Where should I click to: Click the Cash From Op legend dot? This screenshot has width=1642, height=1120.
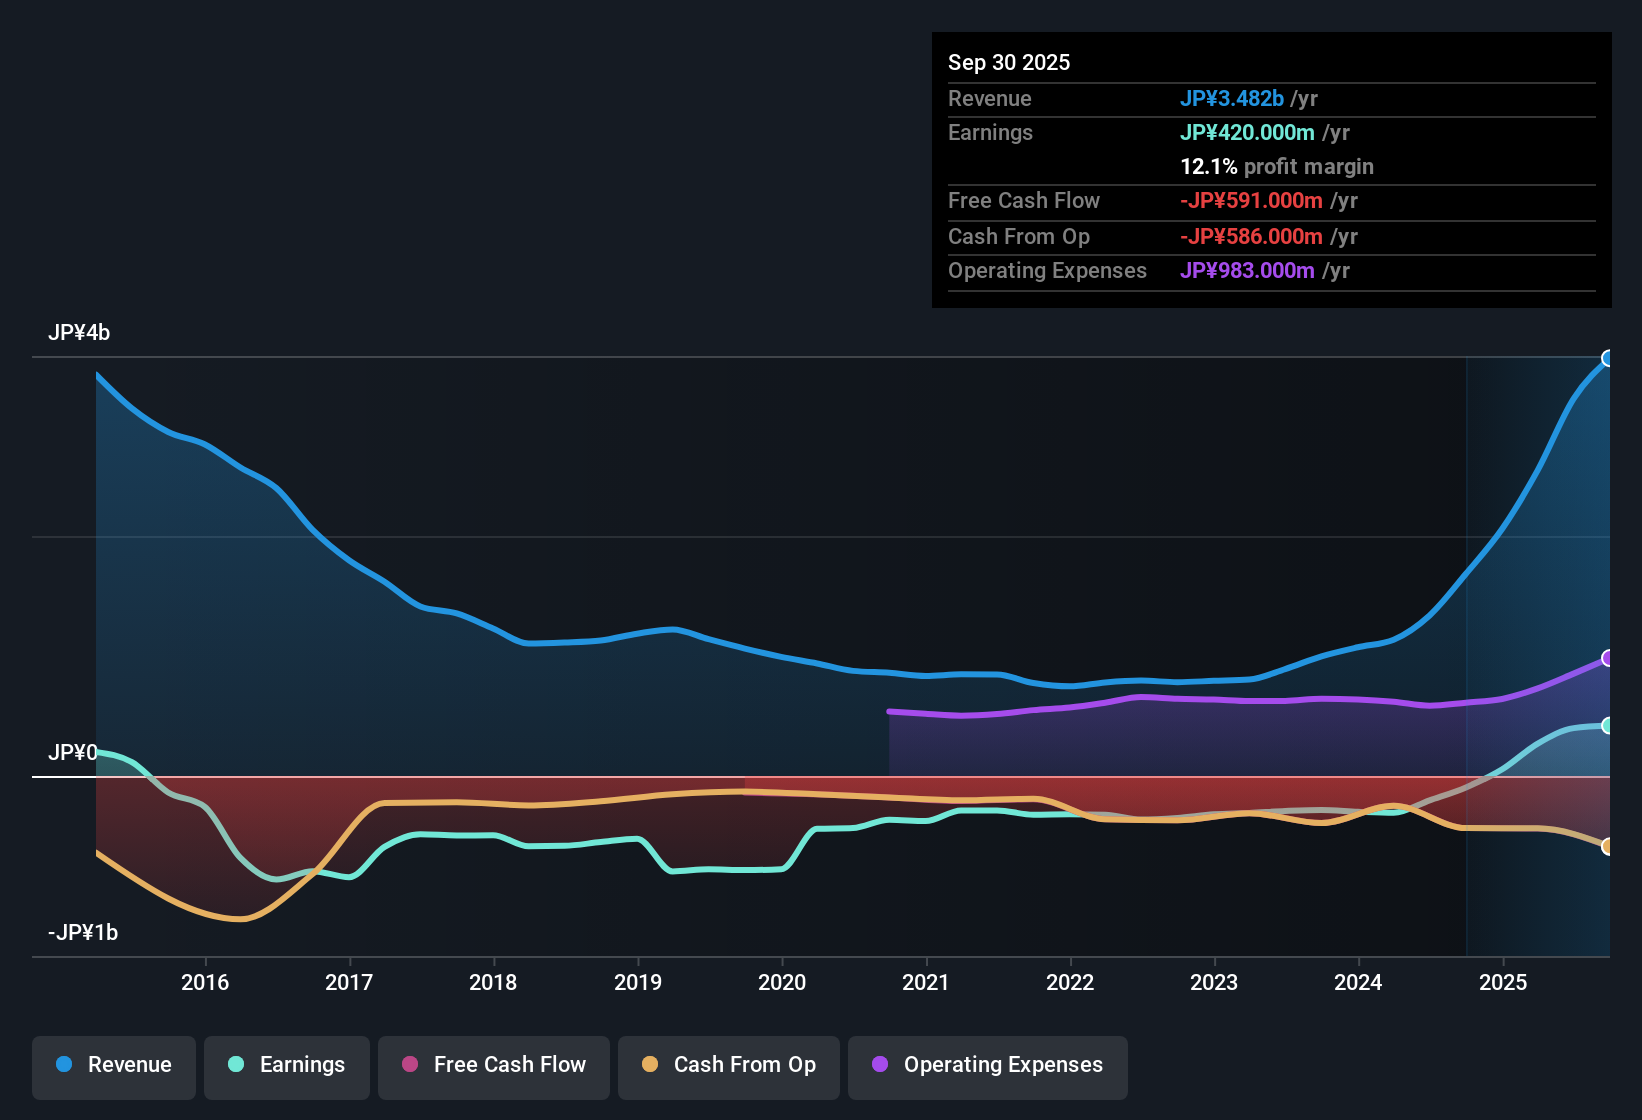point(650,1065)
